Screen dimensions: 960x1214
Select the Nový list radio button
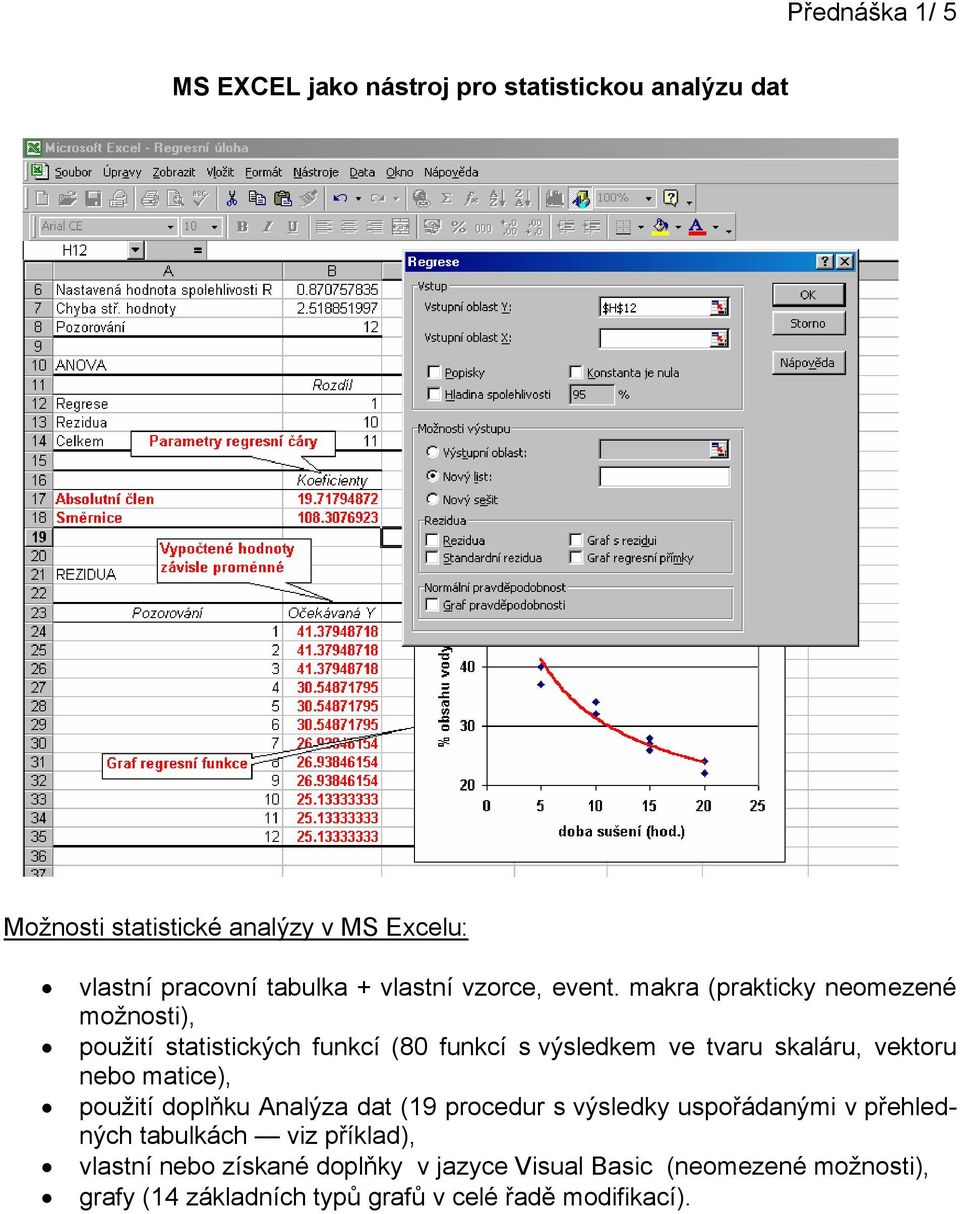pos(432,476)
